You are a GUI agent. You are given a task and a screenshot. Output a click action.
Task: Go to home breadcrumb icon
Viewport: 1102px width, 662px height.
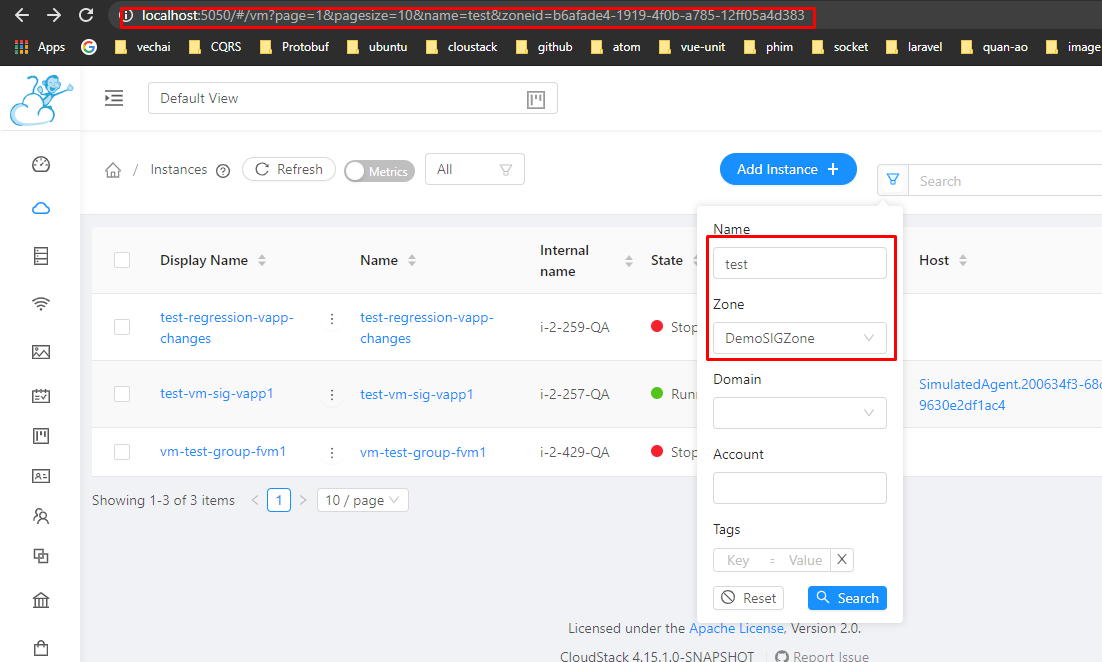point(112,170)
